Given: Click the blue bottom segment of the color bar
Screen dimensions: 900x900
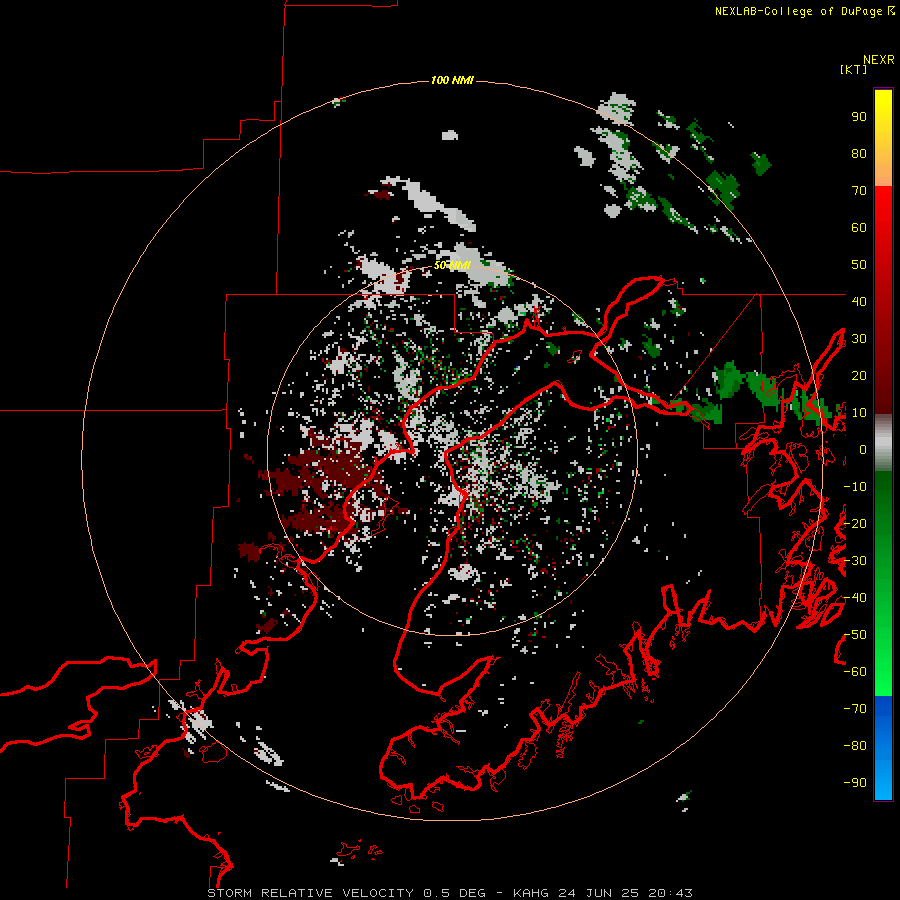Looking at the screenshot, I should tap(883, 748).
